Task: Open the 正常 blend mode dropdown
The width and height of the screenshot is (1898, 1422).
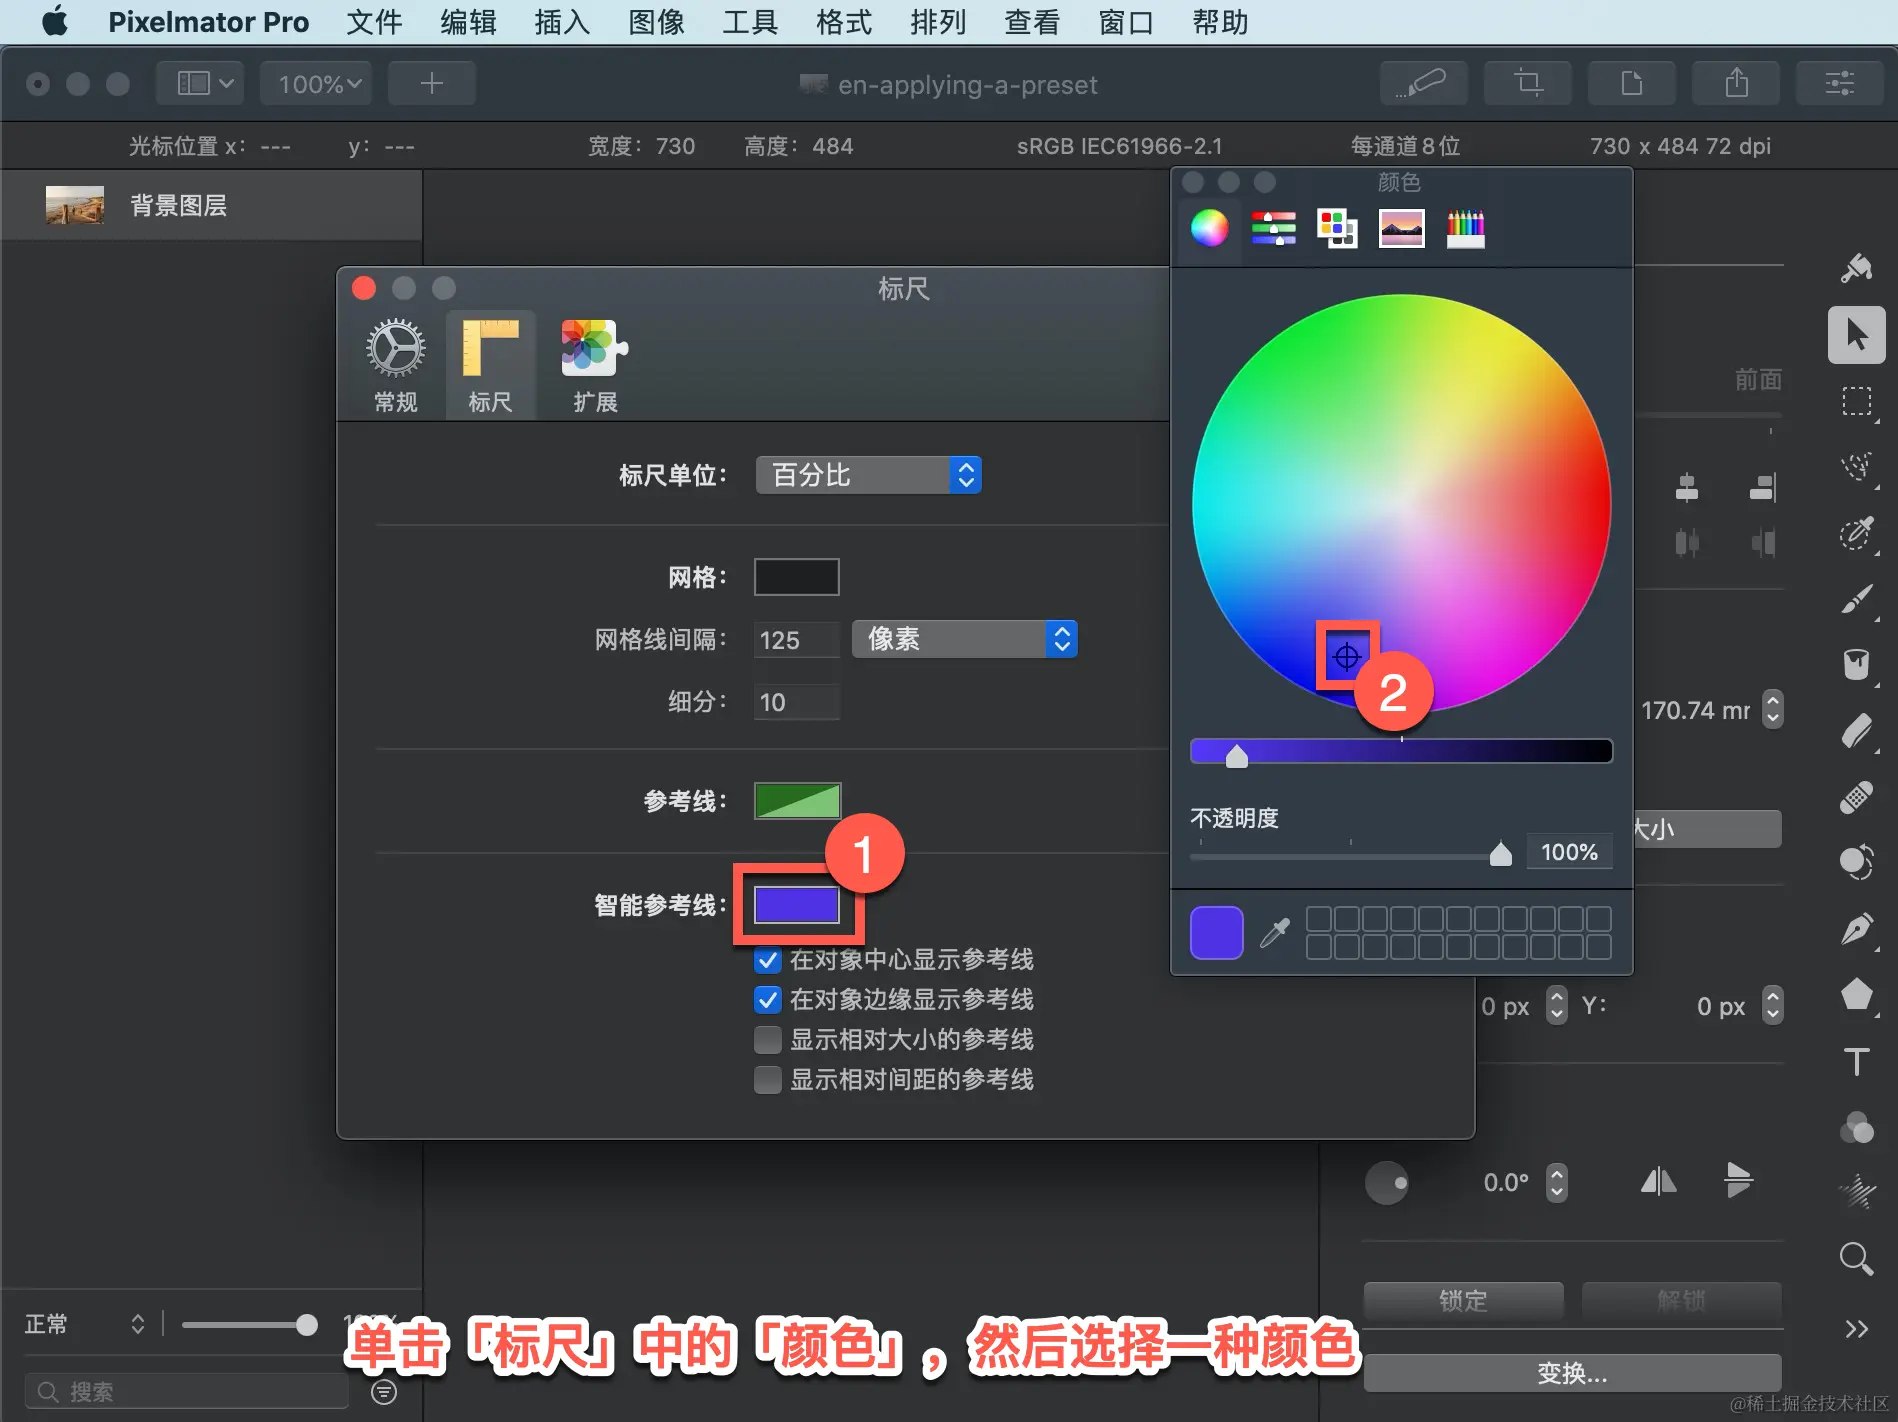Action: (x=85, y=1324)
